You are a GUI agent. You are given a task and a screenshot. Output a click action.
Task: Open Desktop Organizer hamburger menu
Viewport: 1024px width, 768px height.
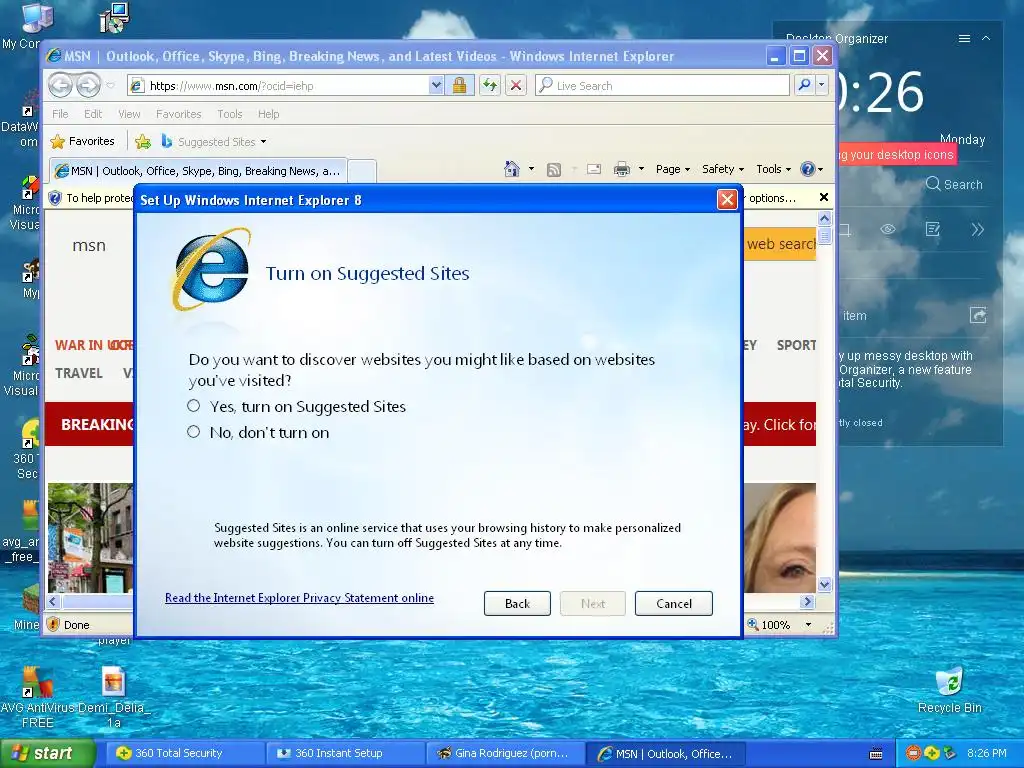click(964, 39)
